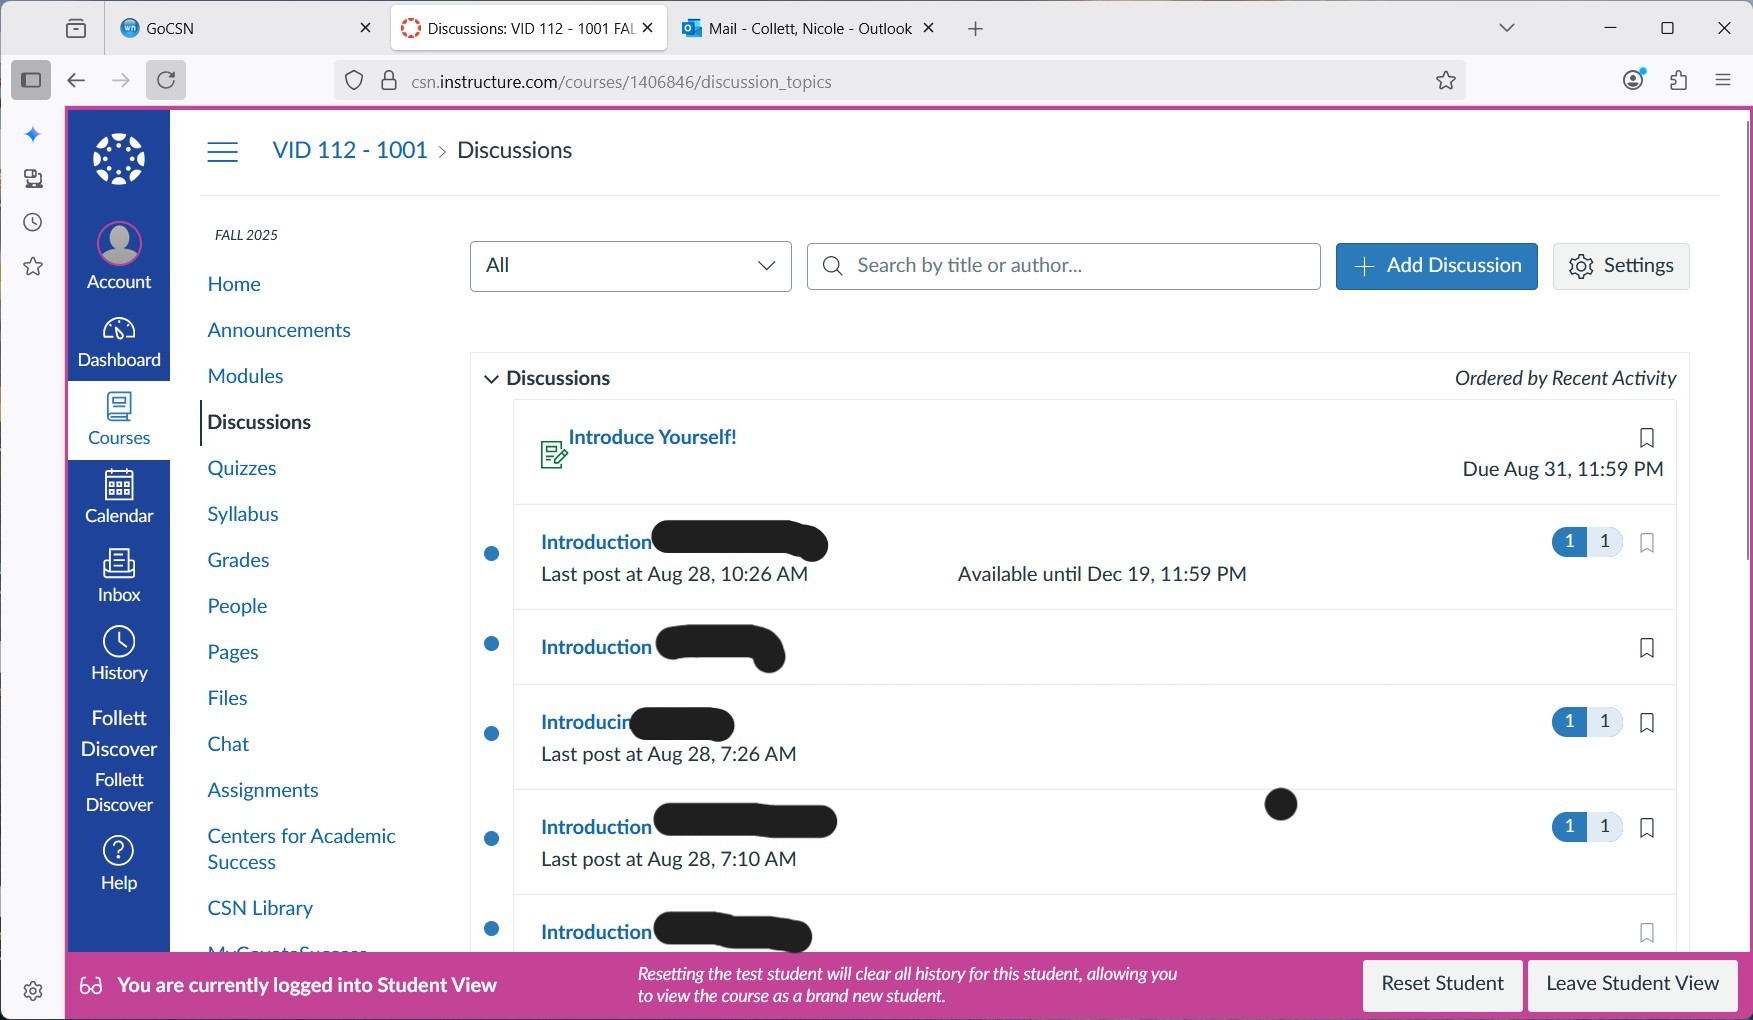Click the Firefox sidebar toggle button
The height and width of the screenshot is (1020, 1753).
31,80
